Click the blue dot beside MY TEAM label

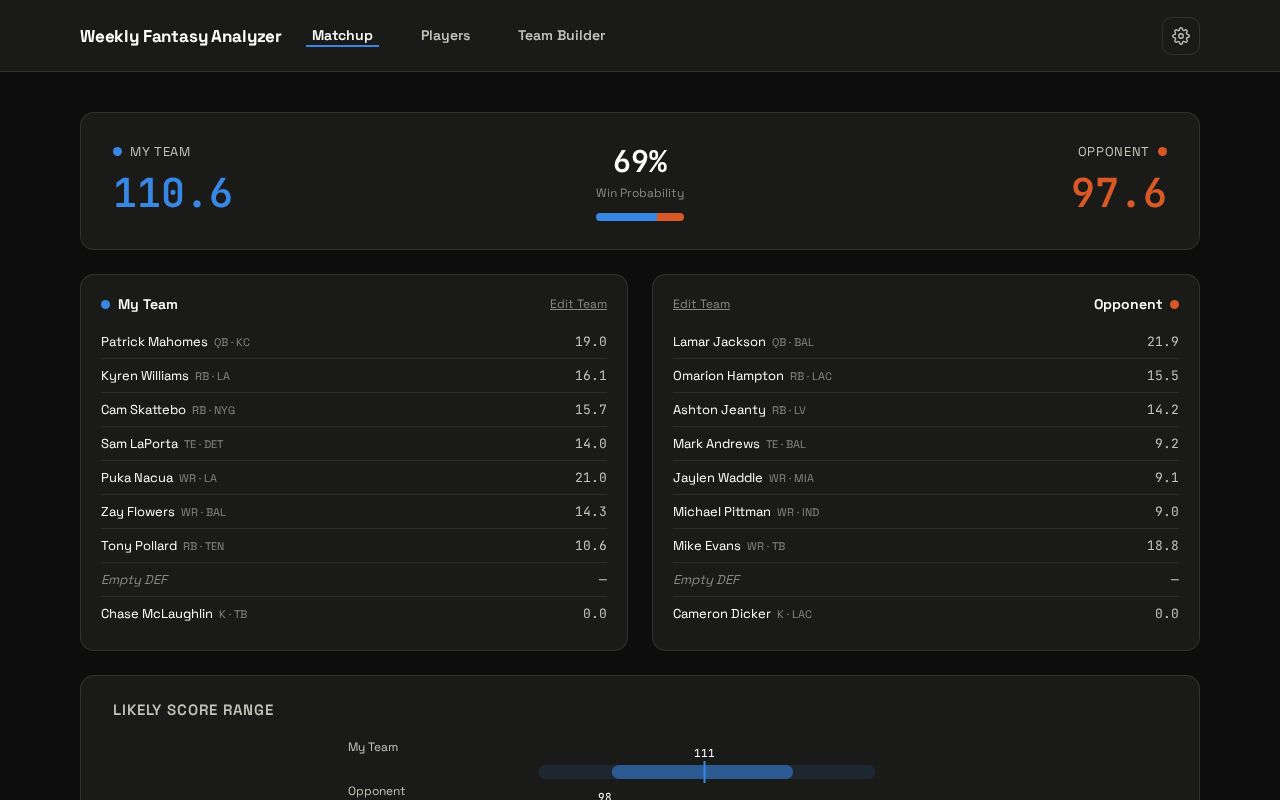pyautogui.click(x=117, y=152)
